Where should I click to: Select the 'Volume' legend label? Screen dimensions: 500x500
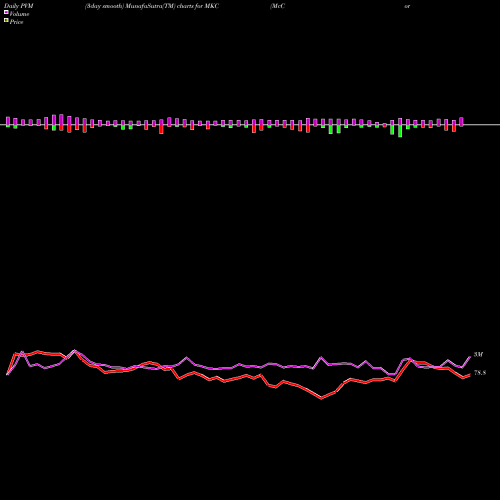click(x=19, y=14)
